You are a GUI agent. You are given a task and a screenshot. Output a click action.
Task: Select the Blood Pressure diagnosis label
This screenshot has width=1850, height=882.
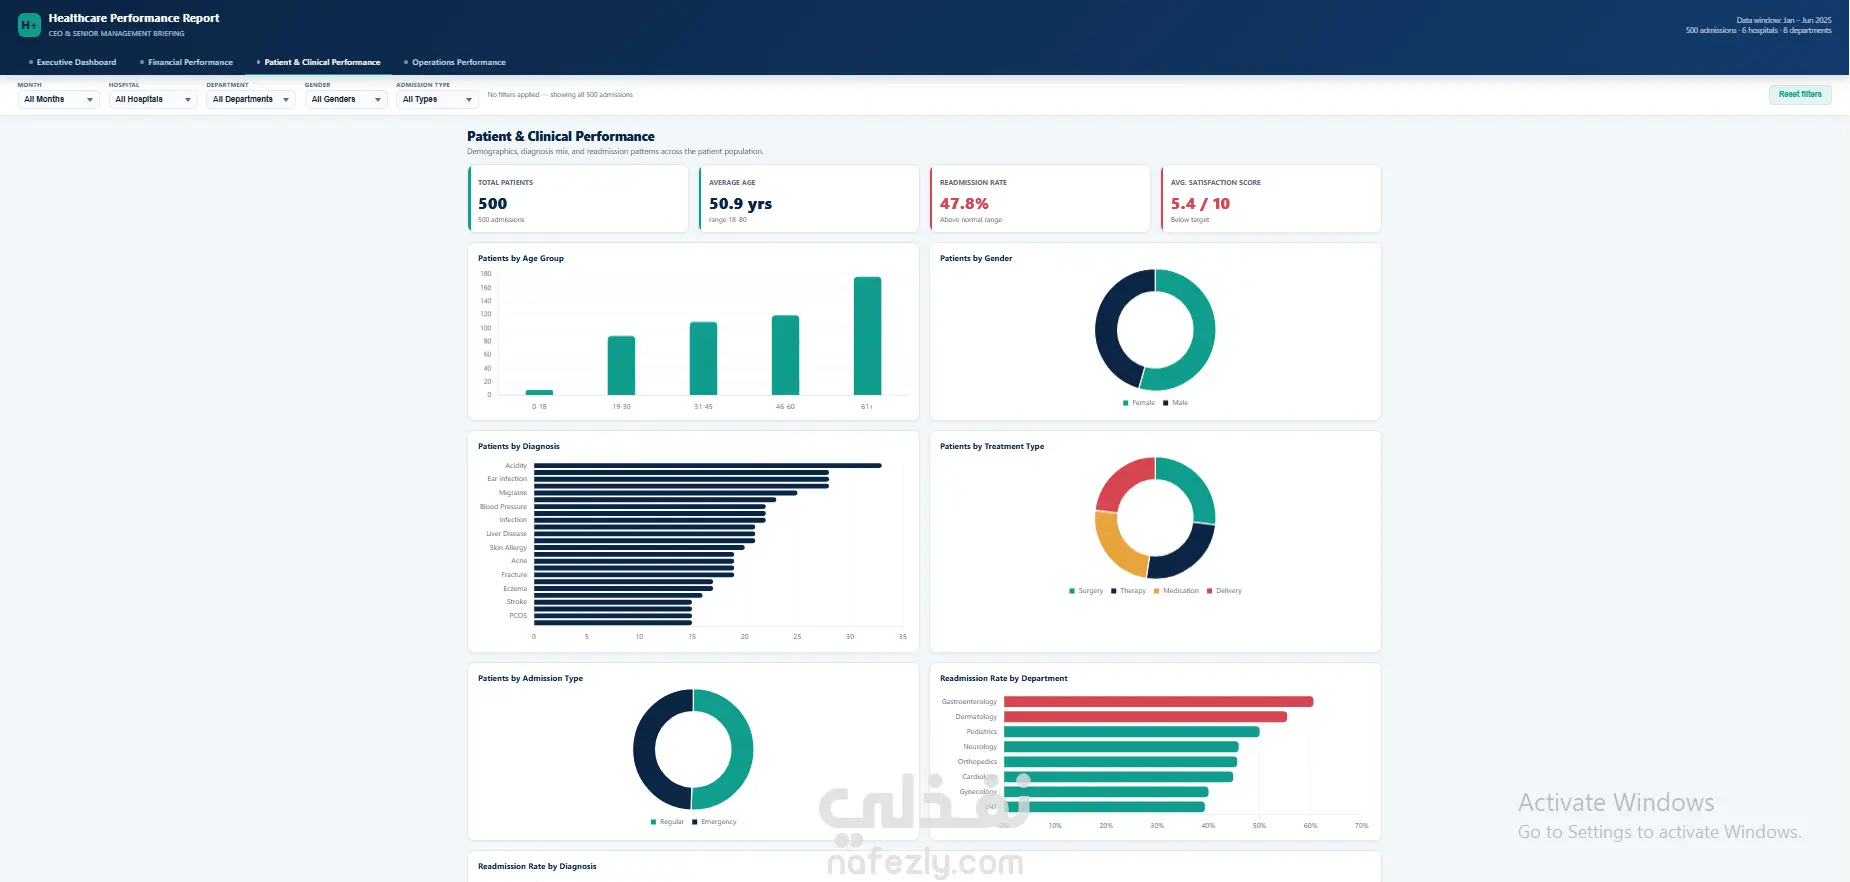(x=503, y=507)
